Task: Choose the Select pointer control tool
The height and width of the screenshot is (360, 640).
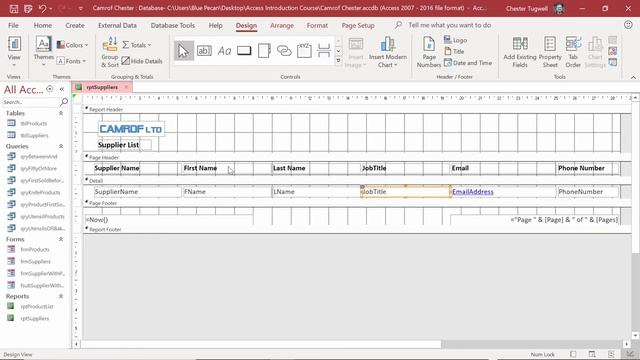Action: 184,51
